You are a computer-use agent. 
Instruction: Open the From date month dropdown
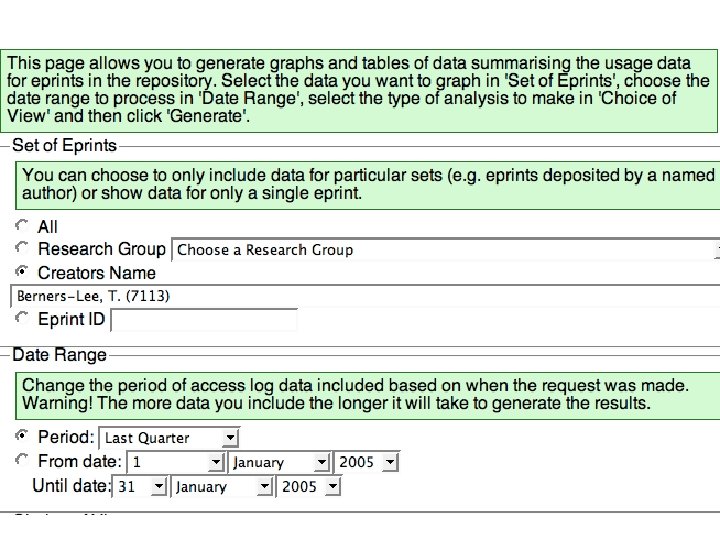pyautogui.click(x=280, y=462)
